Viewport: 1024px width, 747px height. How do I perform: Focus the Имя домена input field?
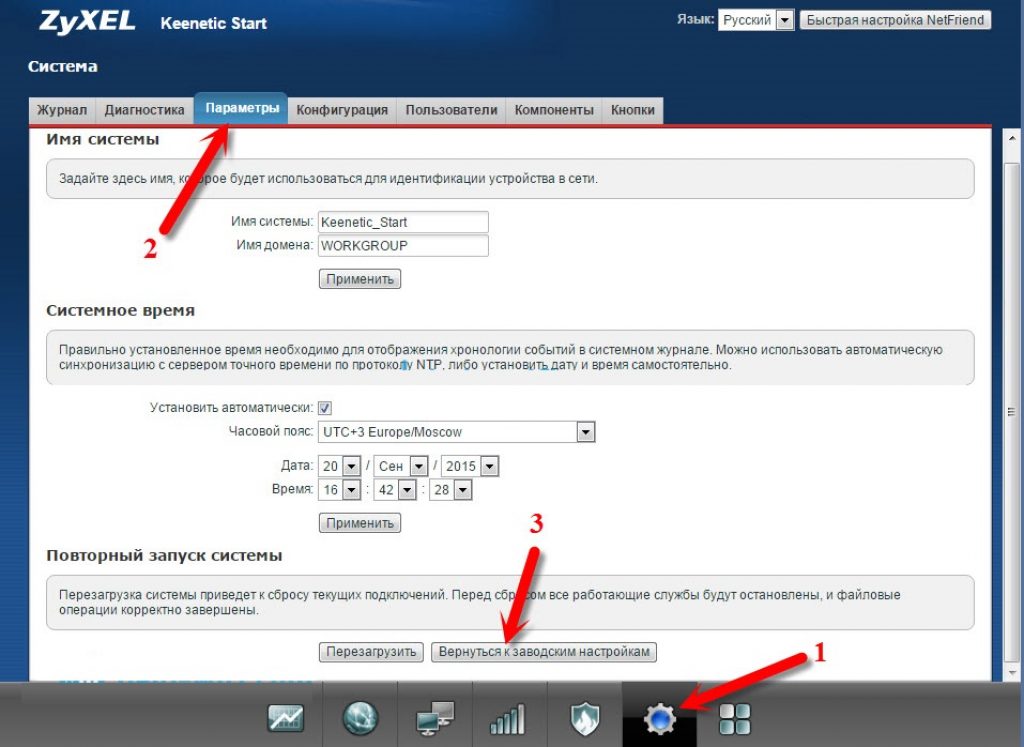pos(403,246)
